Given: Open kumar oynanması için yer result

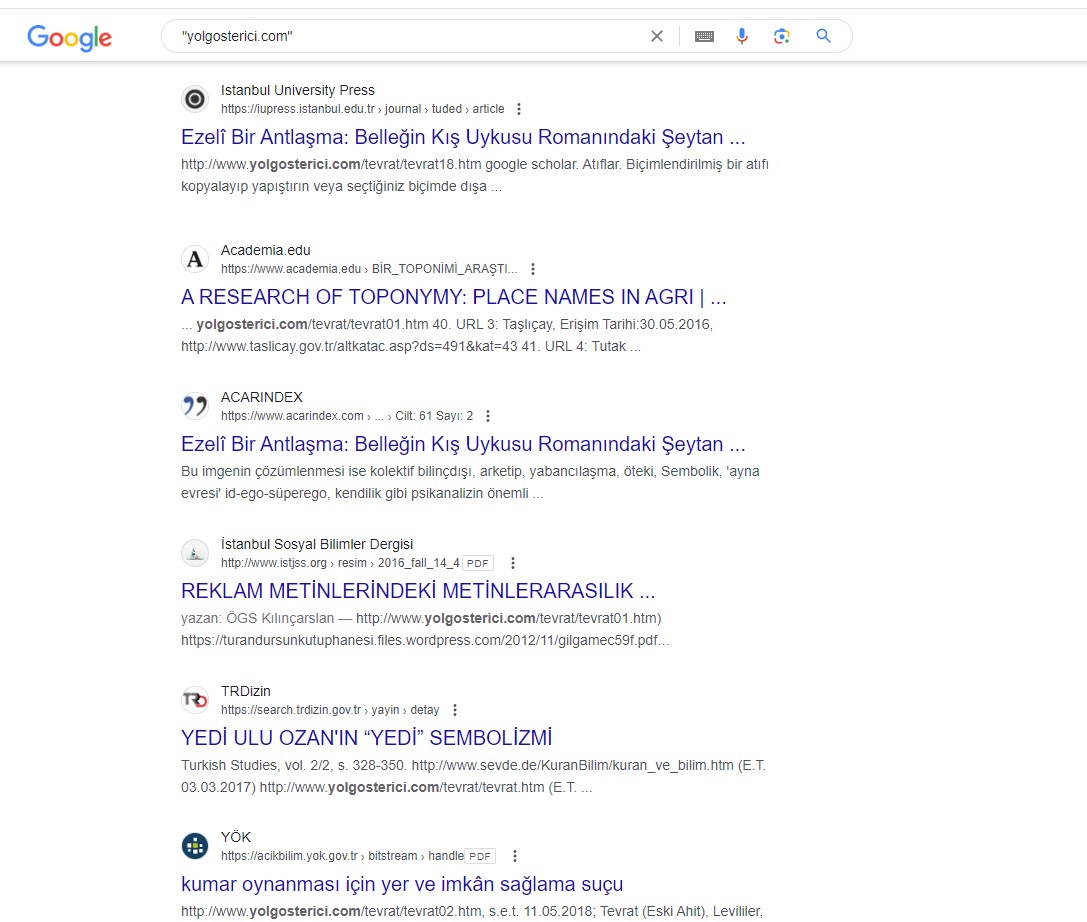Looking at the screenshot, I should (402, 884).
